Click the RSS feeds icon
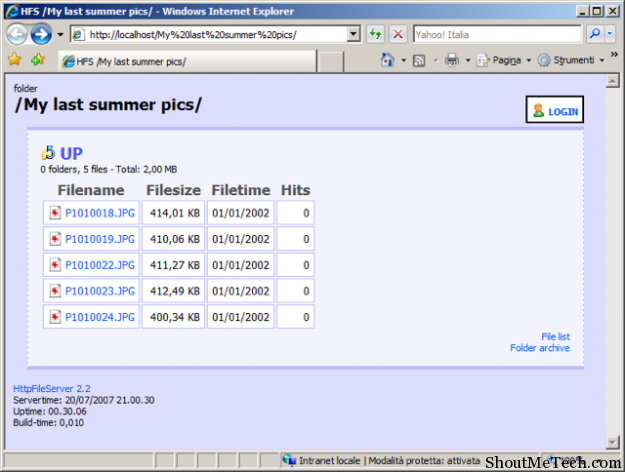Image resolution: width=625 pixels, height=472 pixels. click(419, 61)
